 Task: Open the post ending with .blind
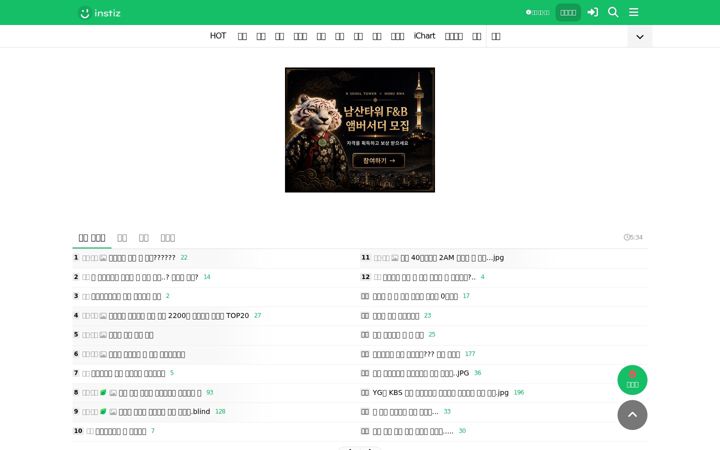(x=164, y=412)
